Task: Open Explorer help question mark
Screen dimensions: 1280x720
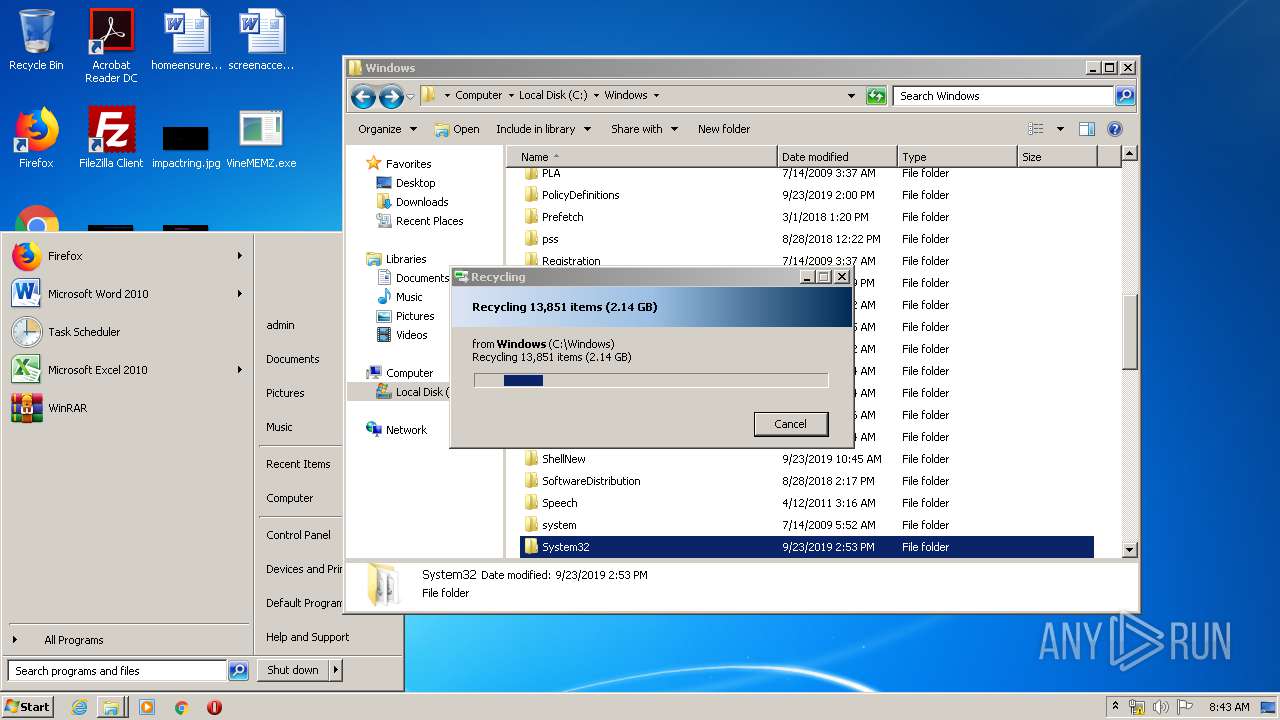Action: [1115, 129]
